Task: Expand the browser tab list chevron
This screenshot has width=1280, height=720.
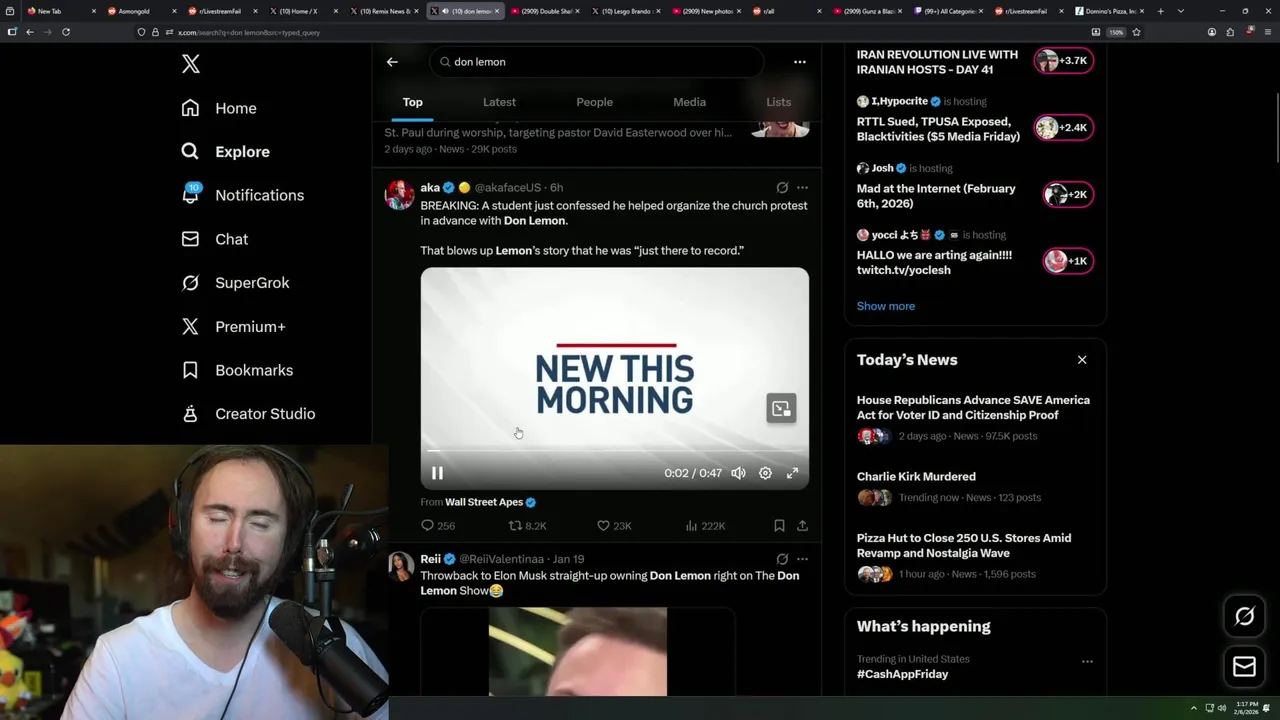Action: click(x=1181, y=11)
